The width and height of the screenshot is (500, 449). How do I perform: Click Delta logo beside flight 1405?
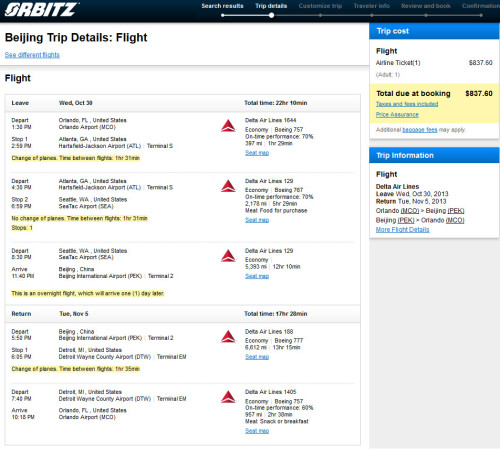tap(228, 397)
